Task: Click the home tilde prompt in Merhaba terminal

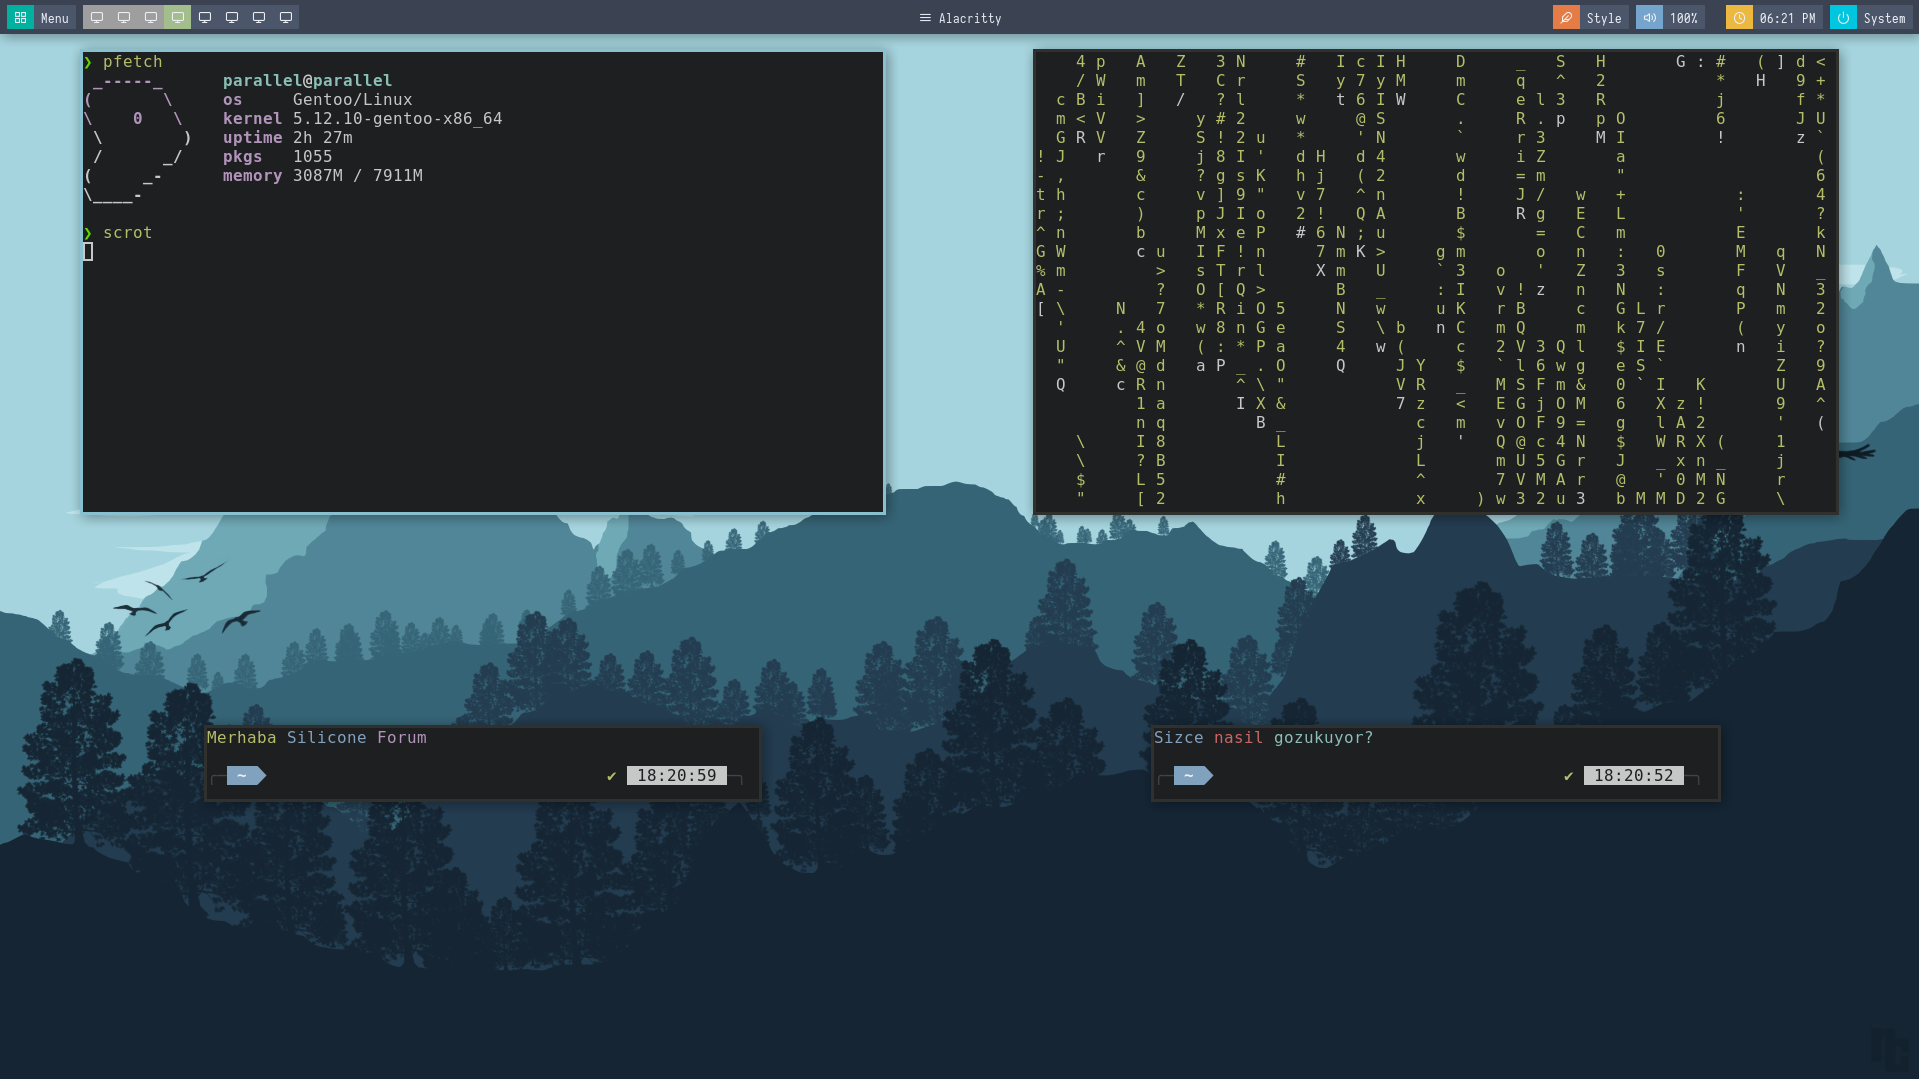Action: click(246, 776)
